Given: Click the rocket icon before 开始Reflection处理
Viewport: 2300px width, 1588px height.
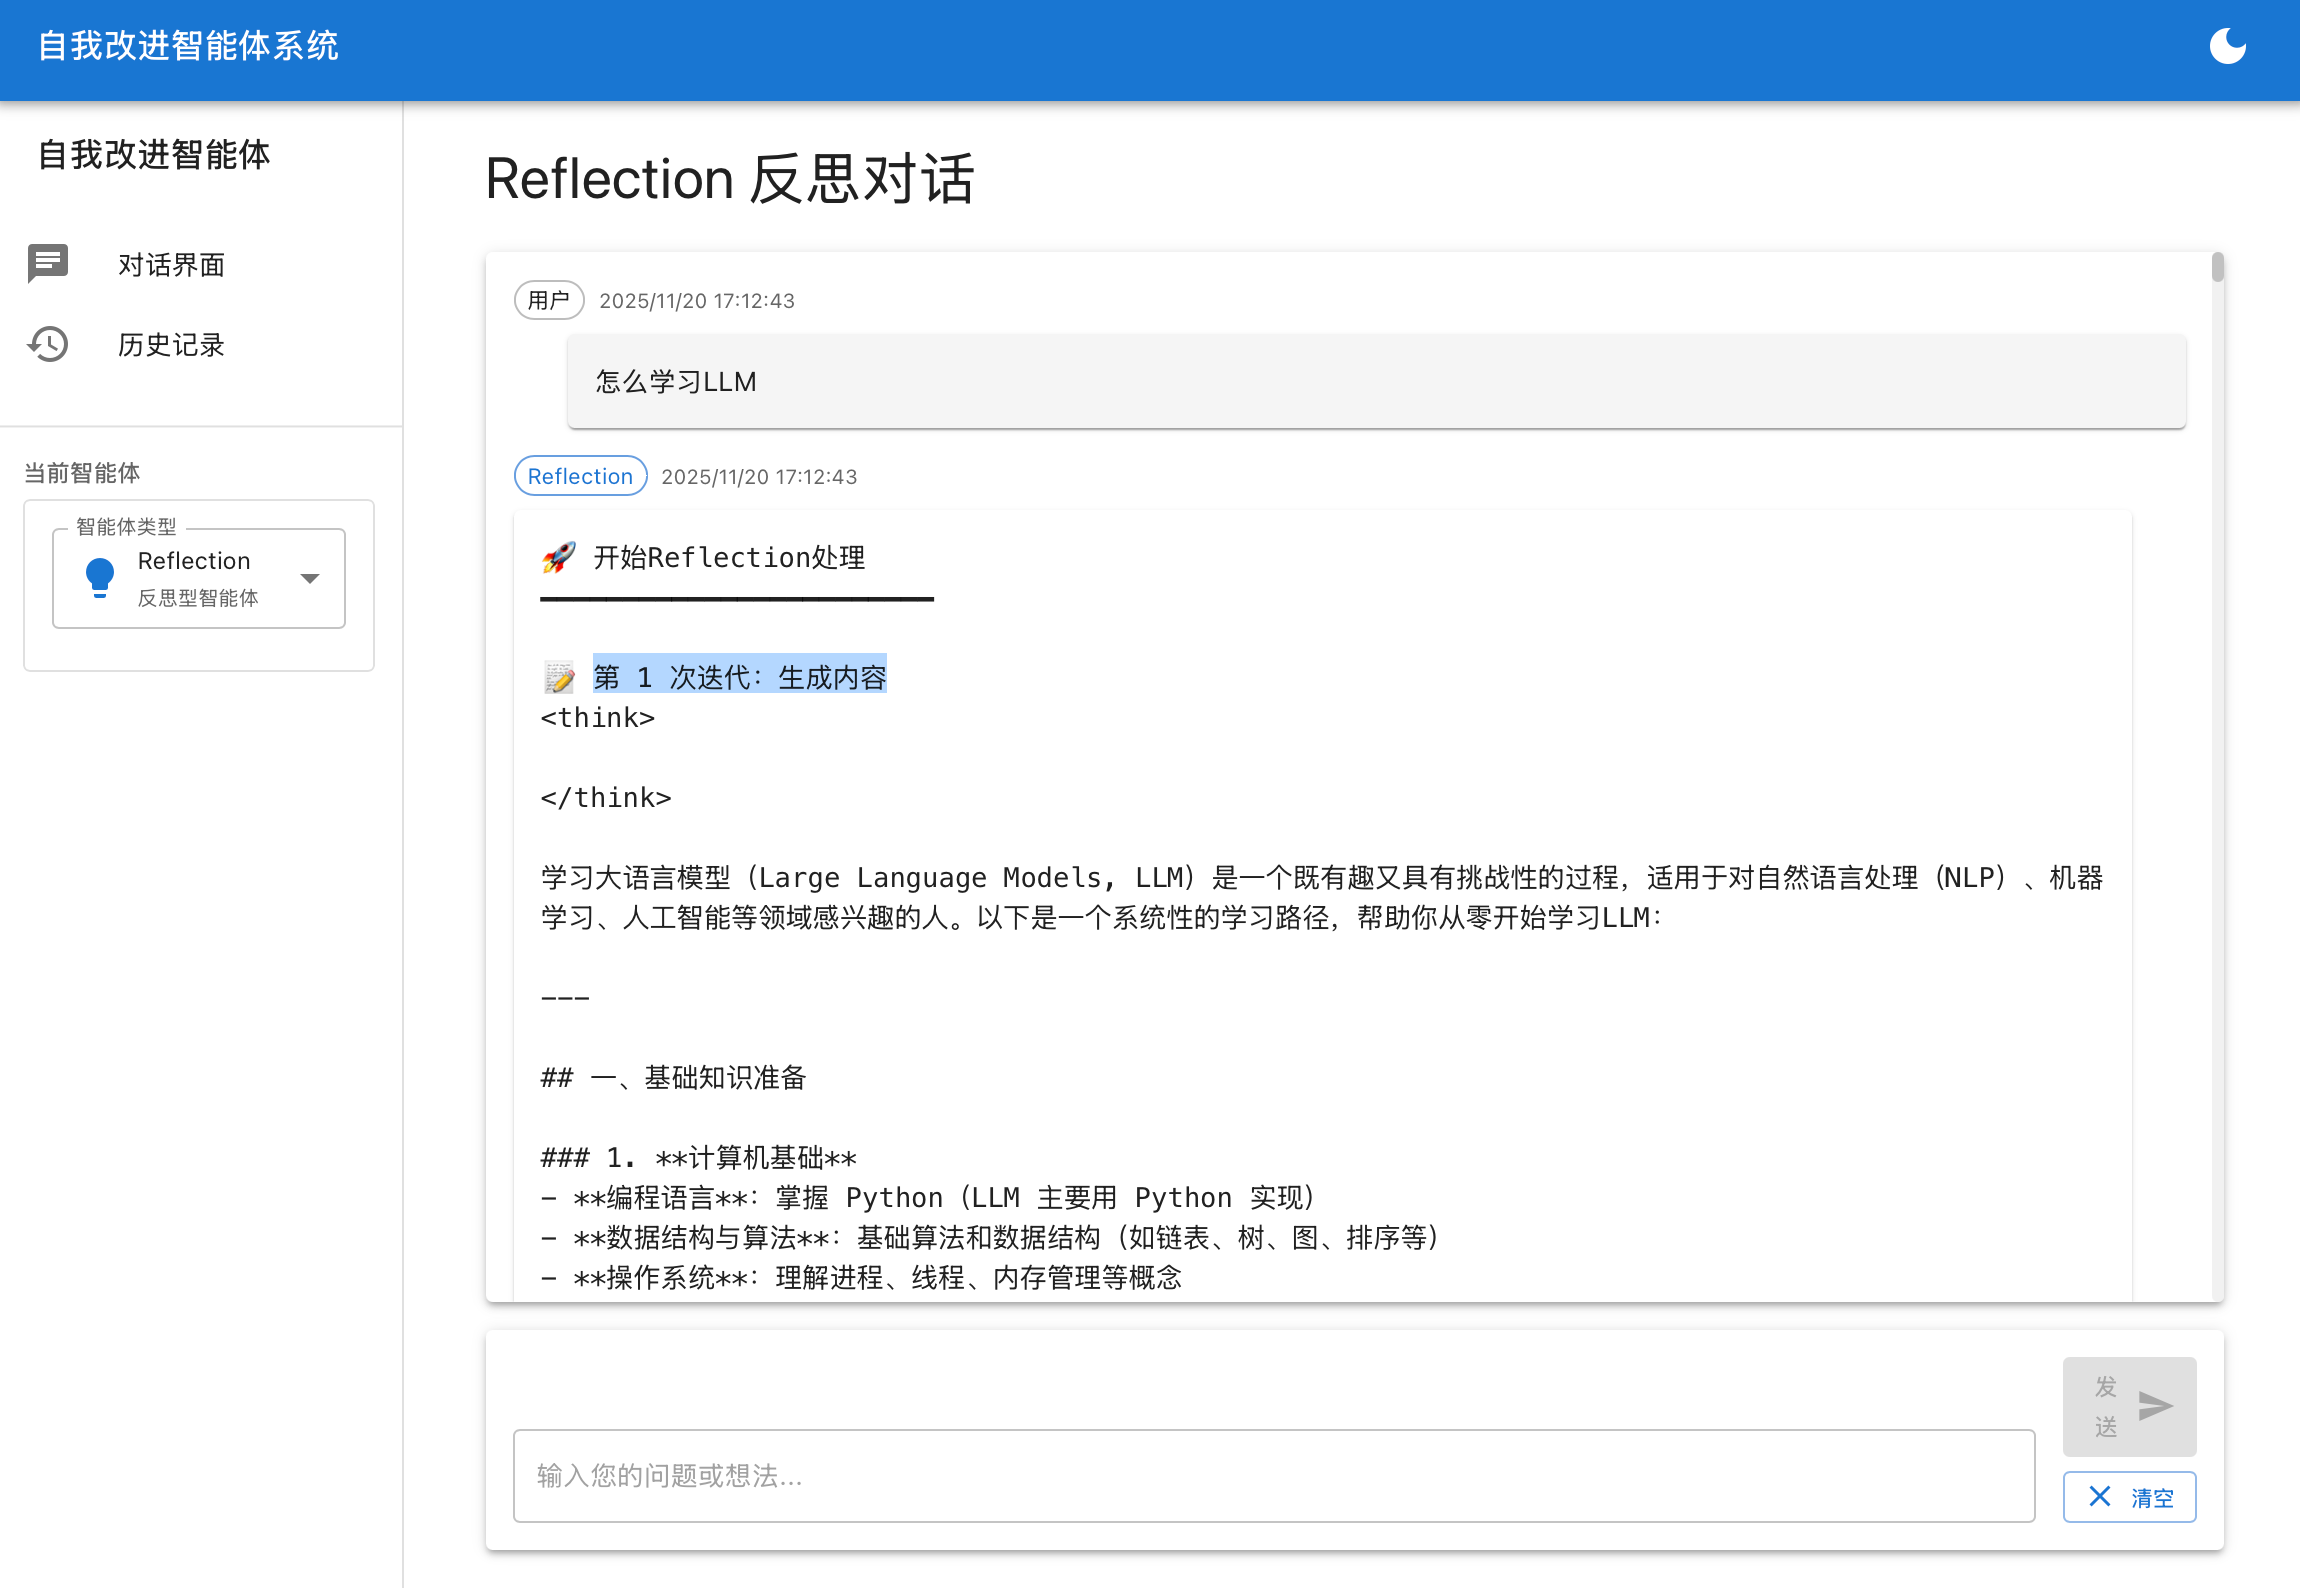Looking at the screenshot, I should (561, 557).
